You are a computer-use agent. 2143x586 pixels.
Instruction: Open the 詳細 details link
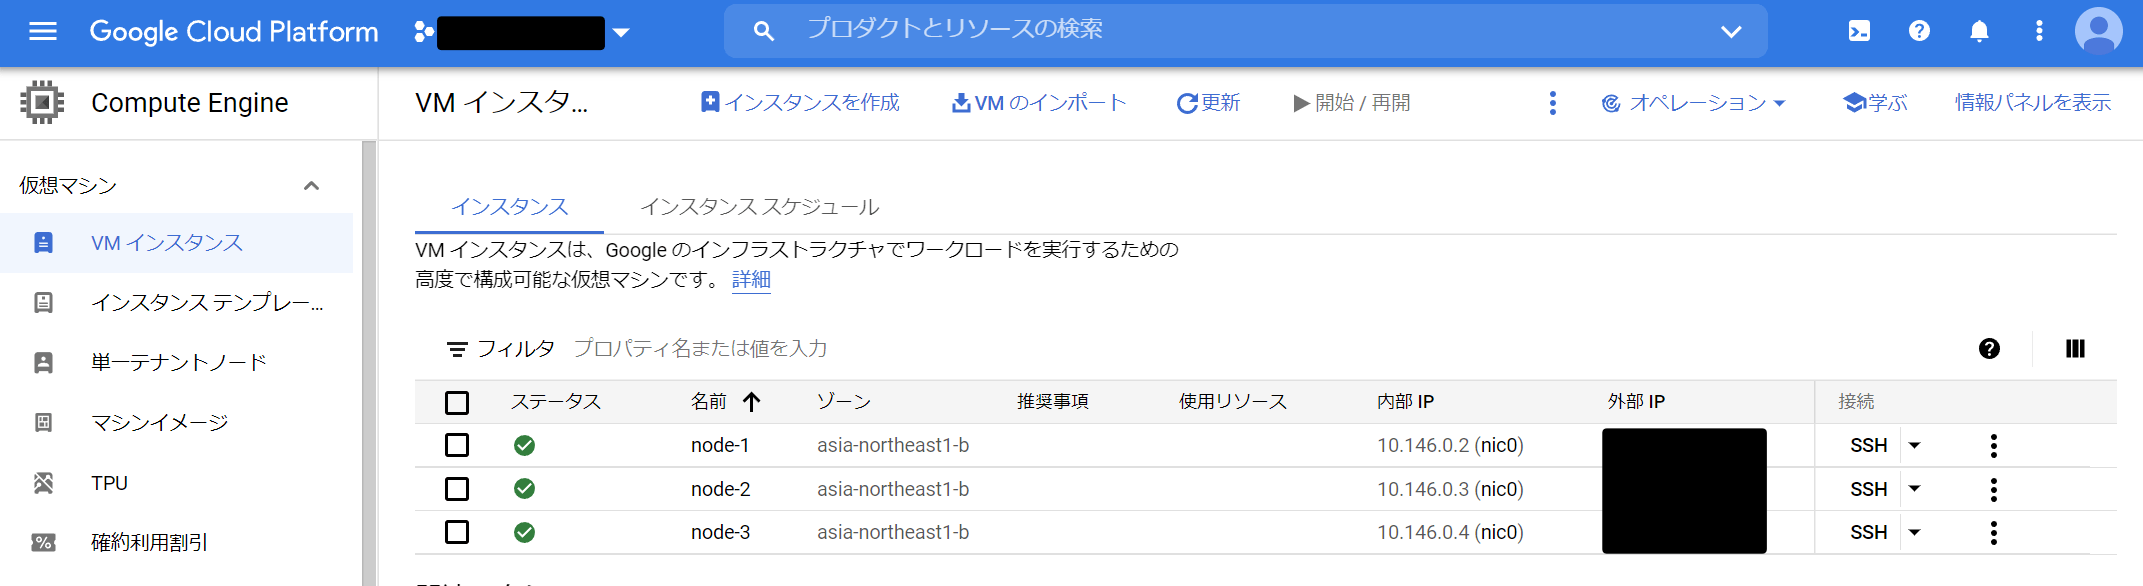751,280
